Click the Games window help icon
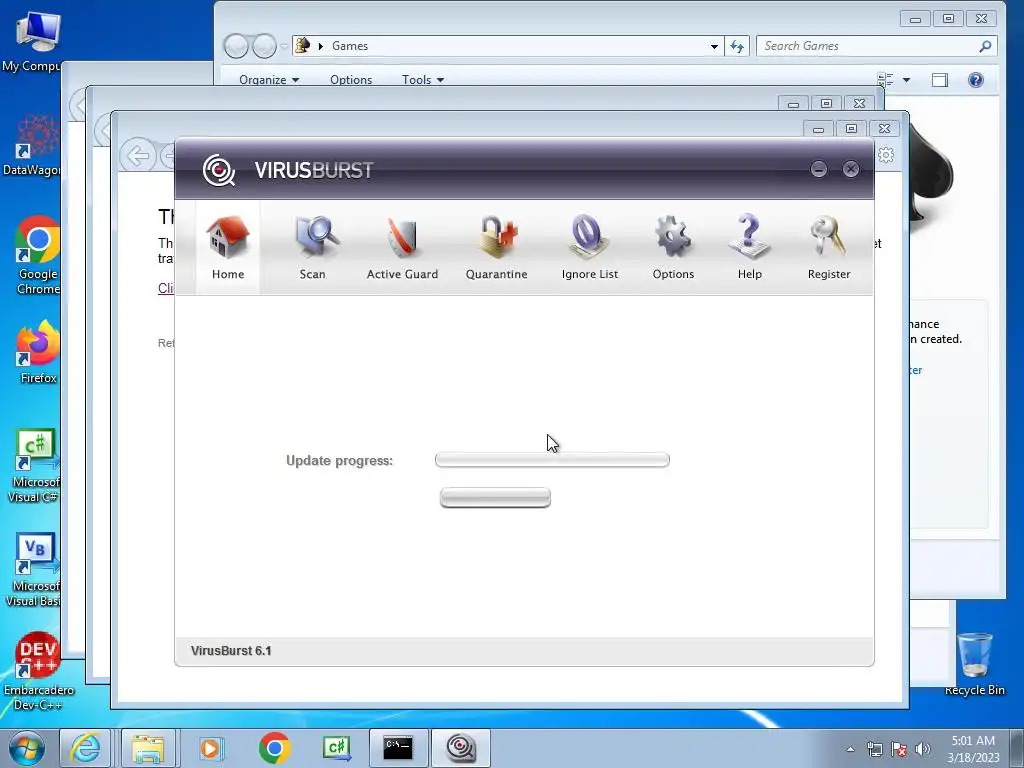 [976, 80]
